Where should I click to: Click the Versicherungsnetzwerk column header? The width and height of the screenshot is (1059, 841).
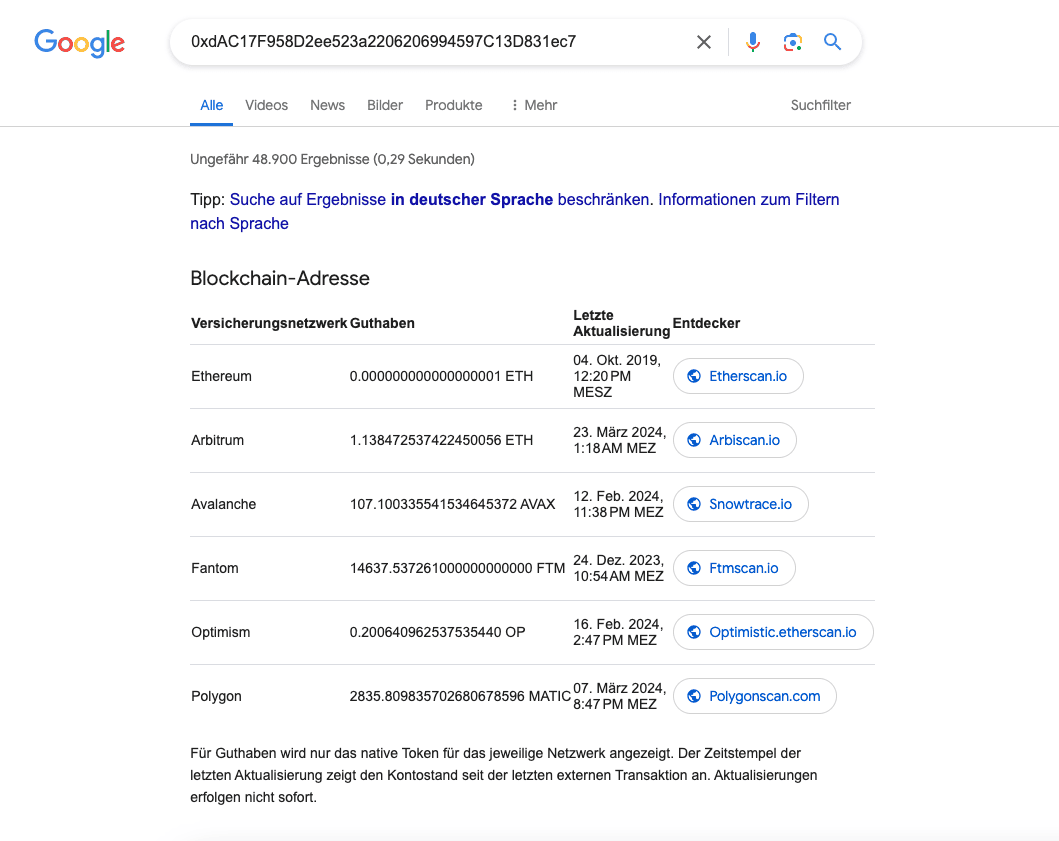[x=269, y=324]
